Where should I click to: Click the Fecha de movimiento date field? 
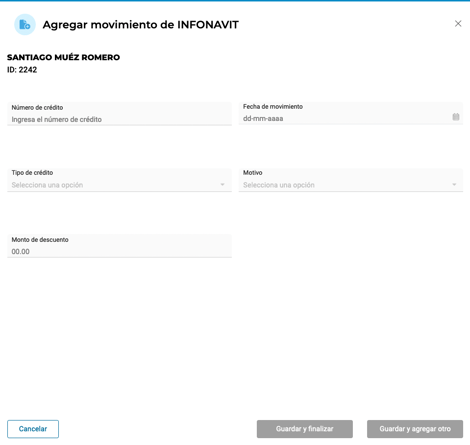[351, 114]
